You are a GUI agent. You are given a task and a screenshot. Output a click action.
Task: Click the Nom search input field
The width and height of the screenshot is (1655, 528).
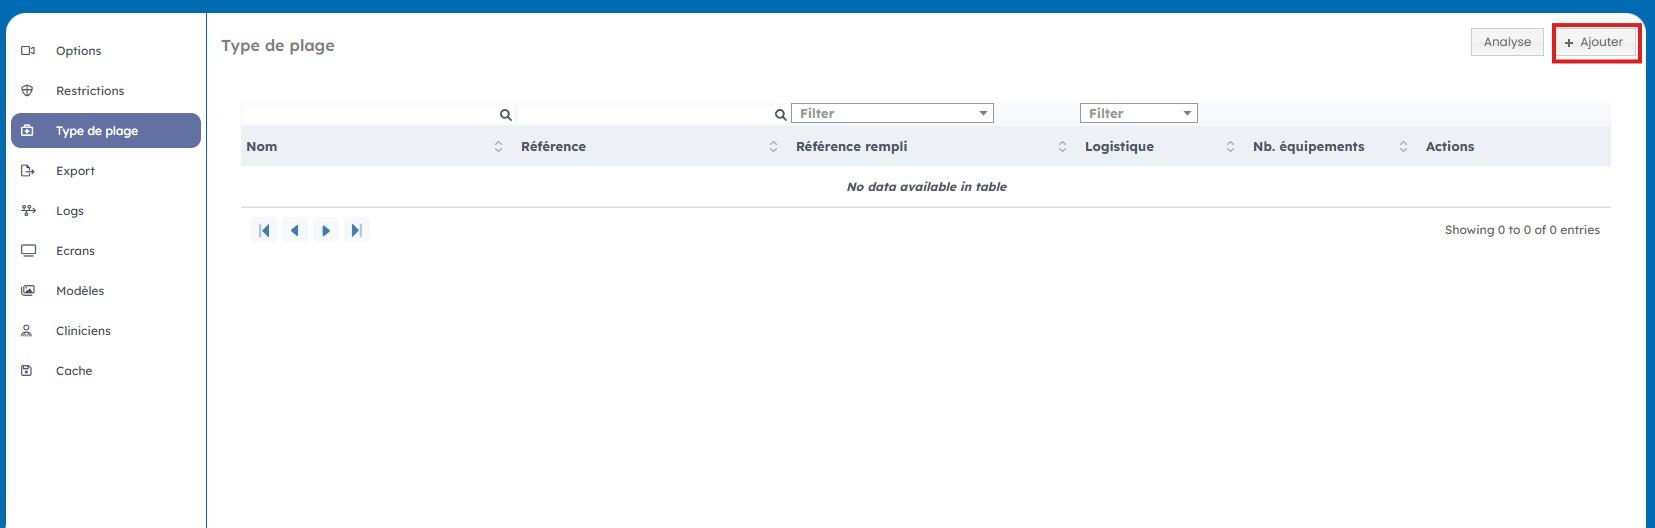tap(369, 115)
